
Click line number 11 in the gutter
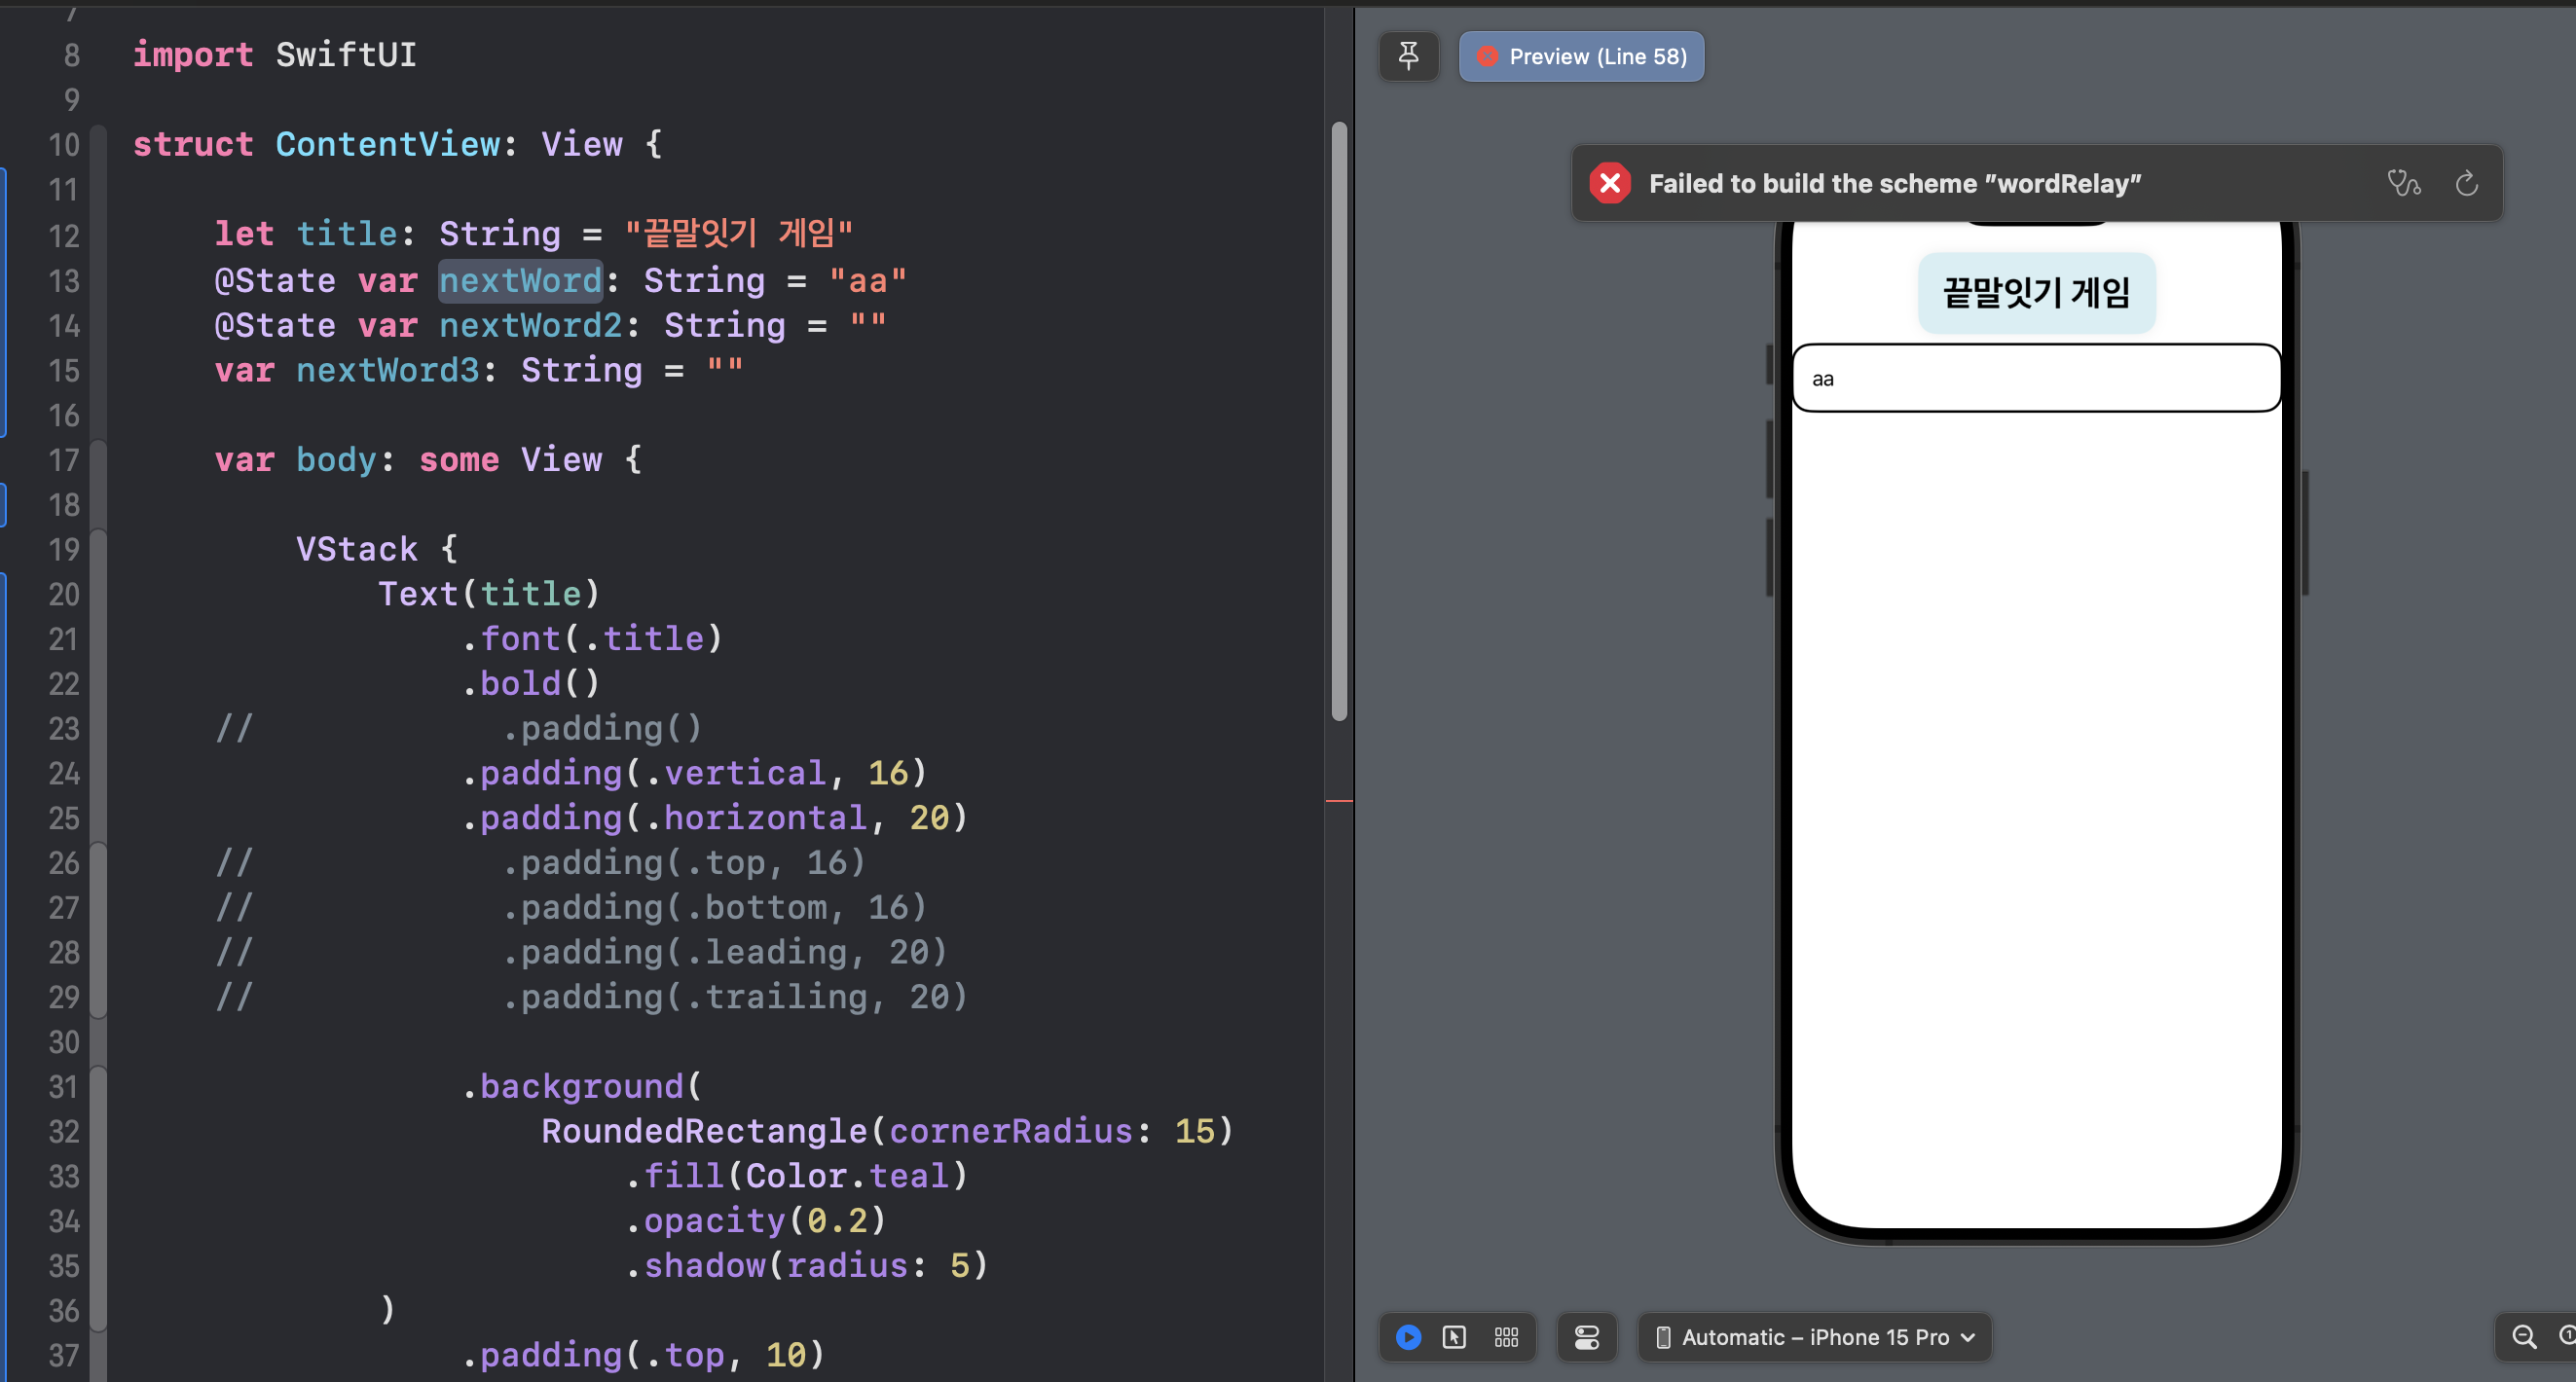64,190
